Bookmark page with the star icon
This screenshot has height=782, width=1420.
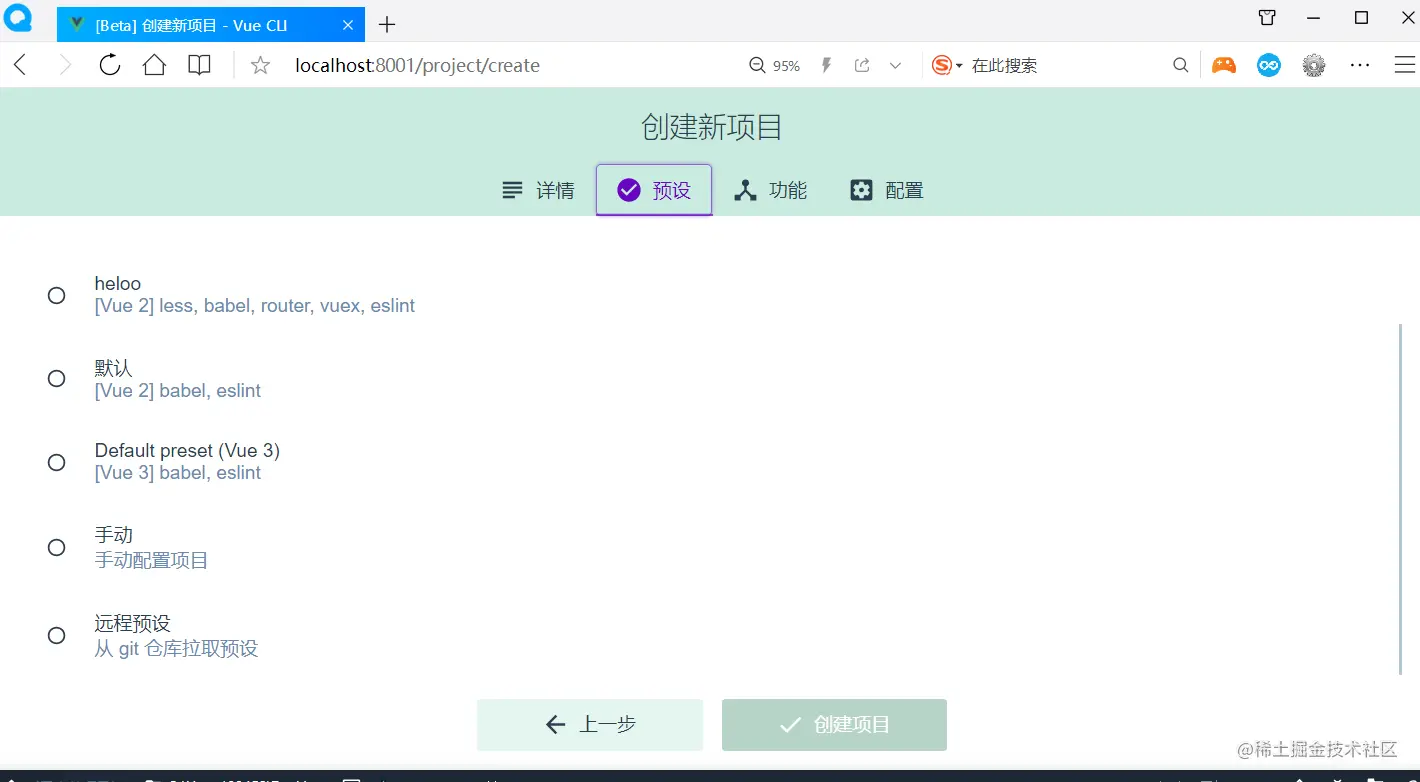(x=260, y=65)
